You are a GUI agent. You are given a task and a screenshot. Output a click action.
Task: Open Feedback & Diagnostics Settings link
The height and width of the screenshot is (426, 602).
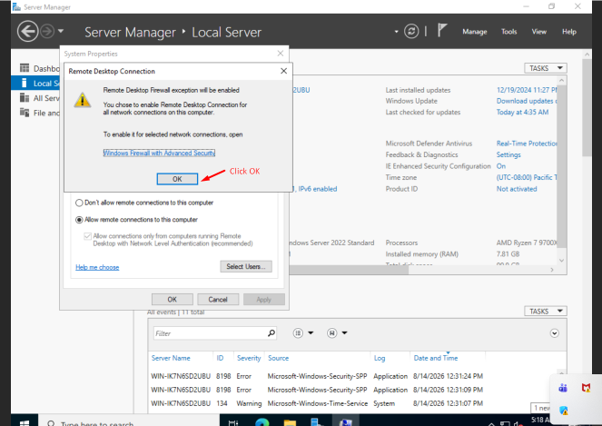coord(509,155)
